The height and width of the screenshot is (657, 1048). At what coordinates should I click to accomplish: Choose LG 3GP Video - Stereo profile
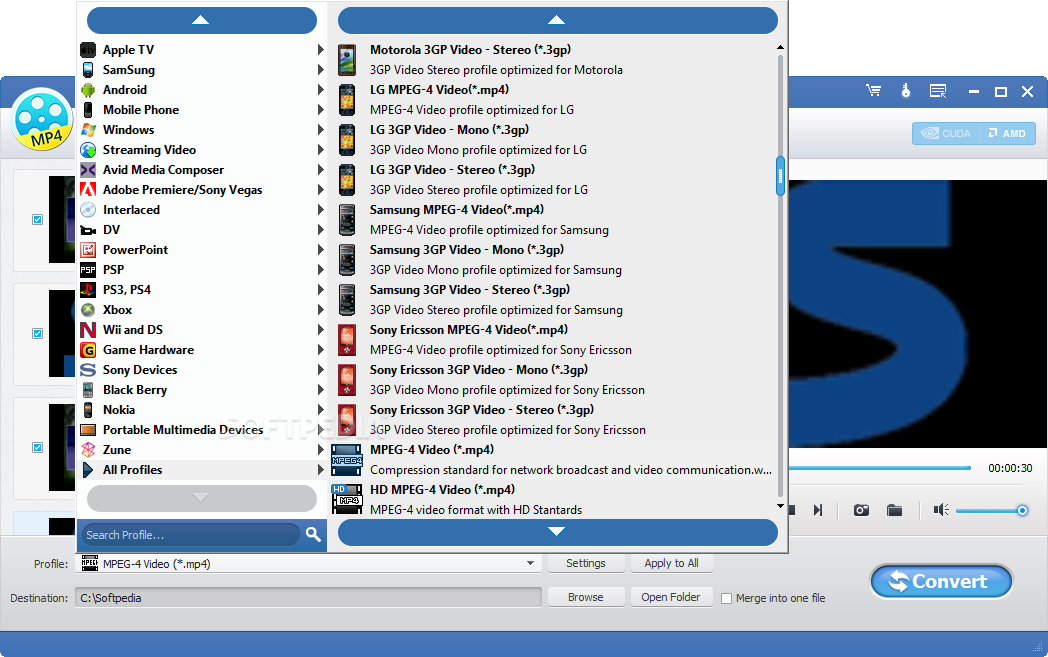[553, 180]
